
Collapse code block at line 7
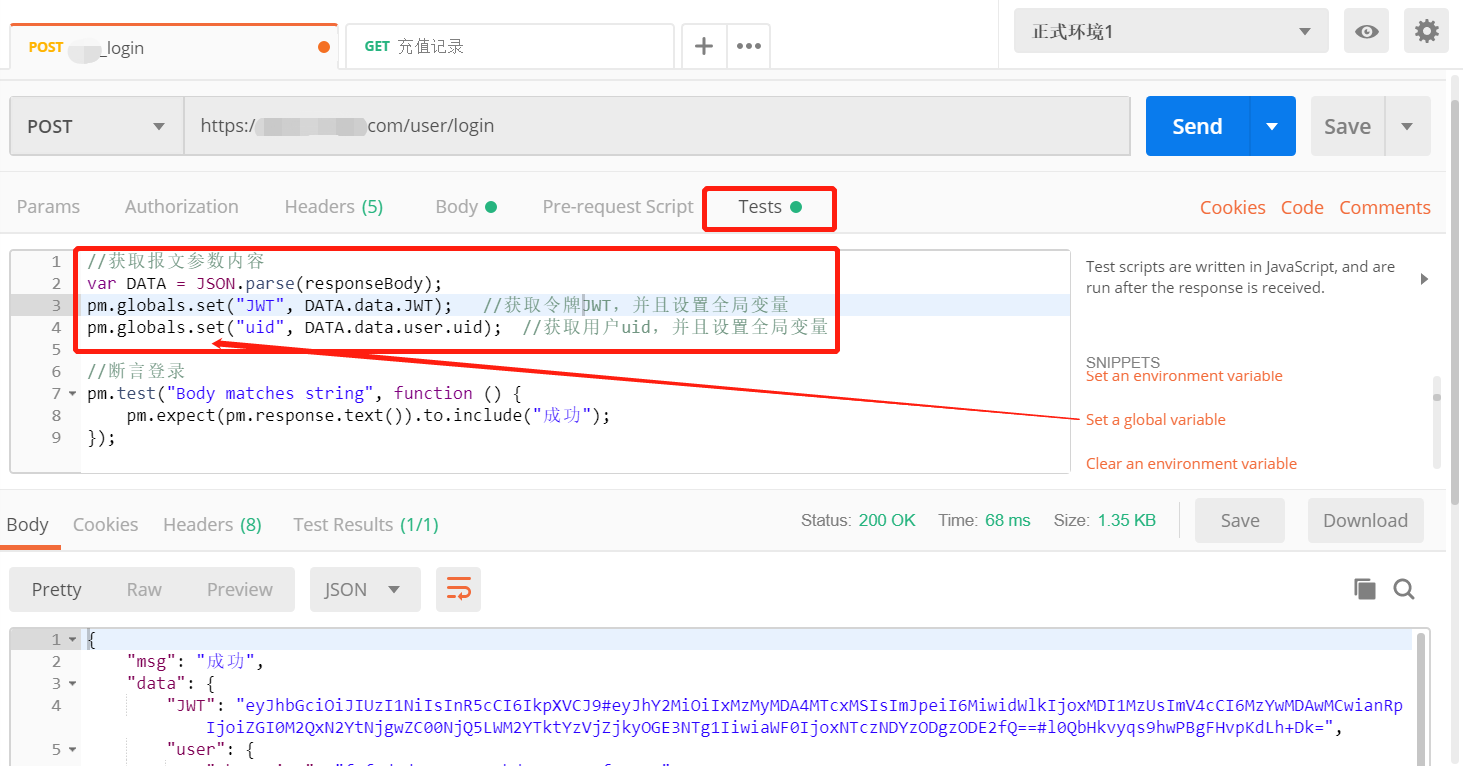[x=70, y=394]
